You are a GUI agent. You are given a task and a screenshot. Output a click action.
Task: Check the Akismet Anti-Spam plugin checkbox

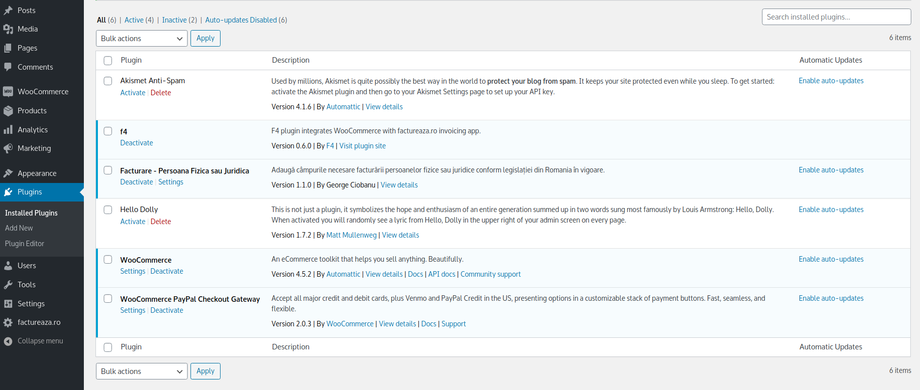pos(108,81)
